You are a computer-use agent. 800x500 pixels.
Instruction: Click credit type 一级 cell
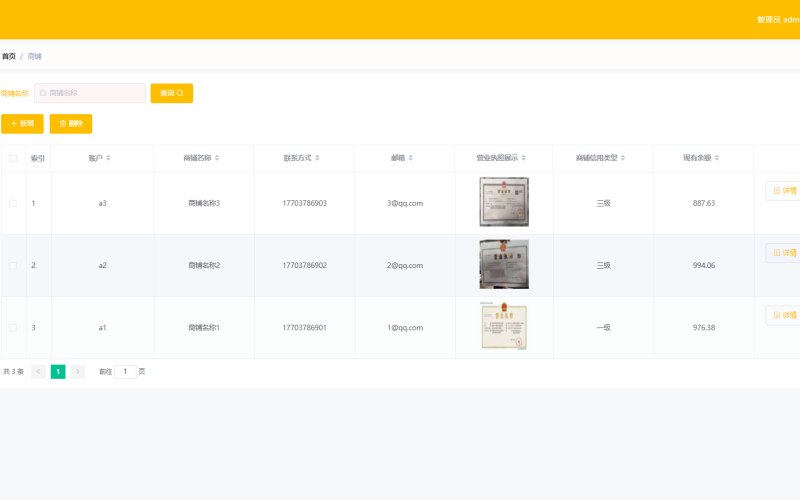coord(604,328)
